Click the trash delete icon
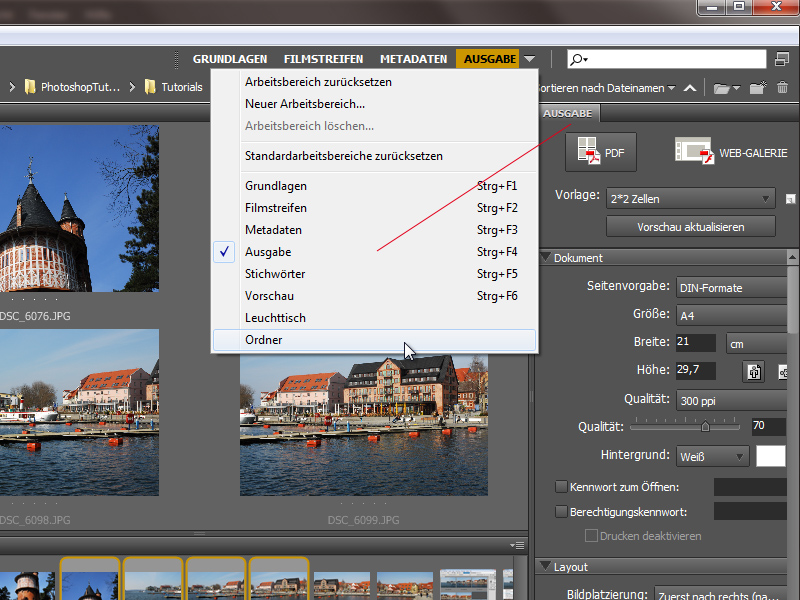800x600 pixels. 782,88
